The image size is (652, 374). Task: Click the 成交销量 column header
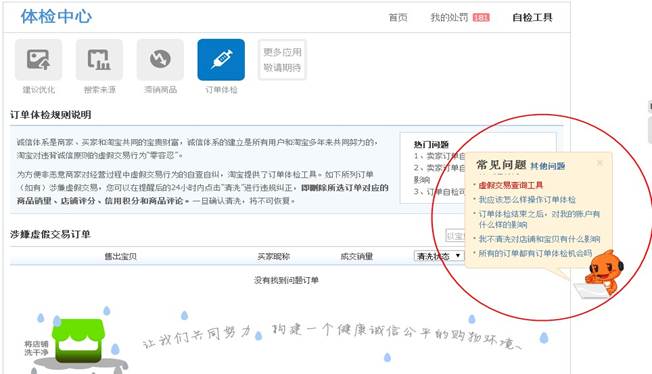point(356,257)
